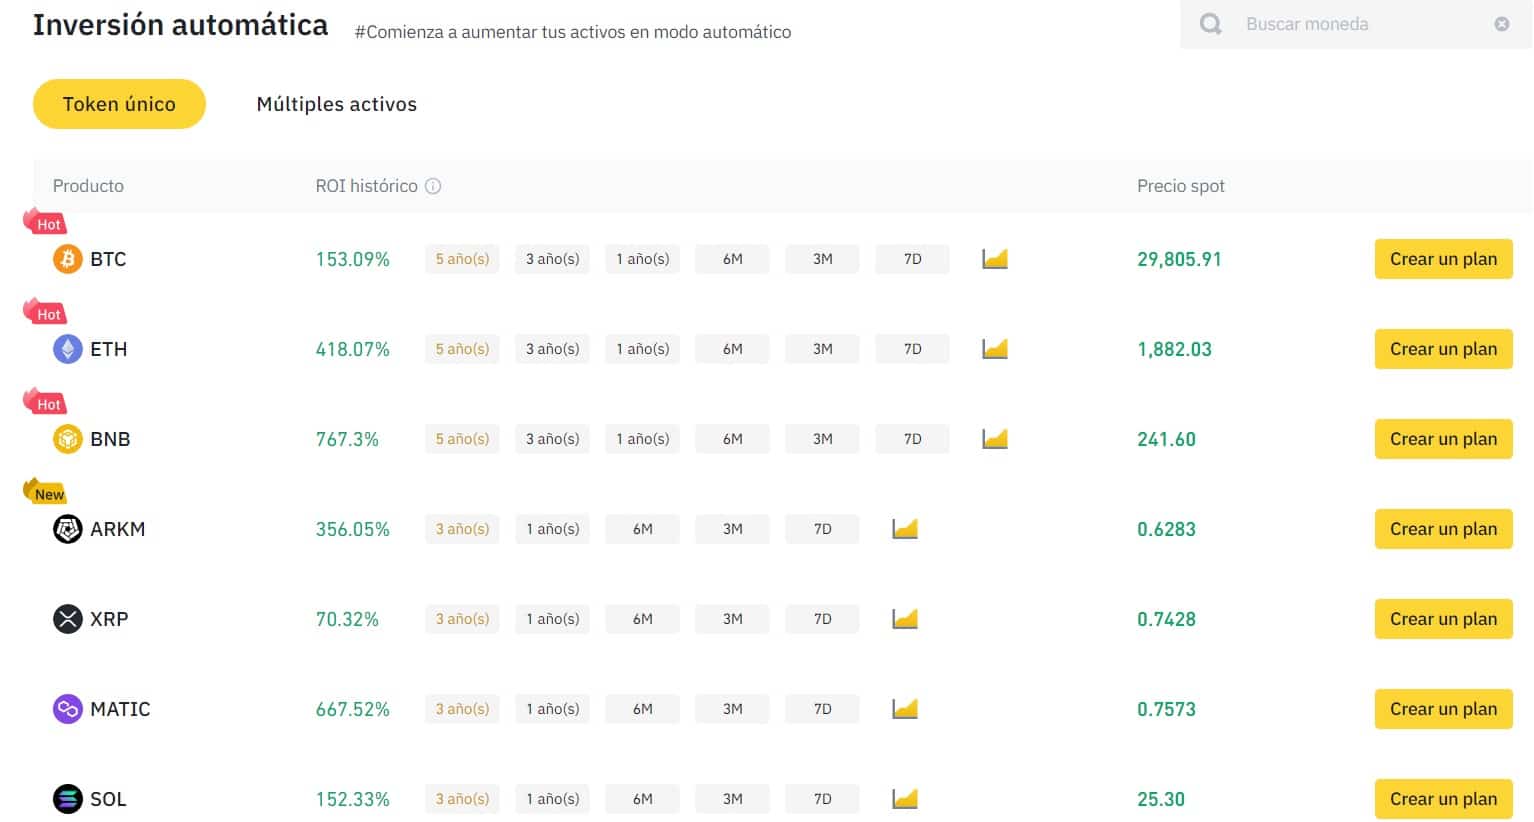Create a plan for ETH
This screenshot has width=1534, height=822.
(x=1443, y=349)
